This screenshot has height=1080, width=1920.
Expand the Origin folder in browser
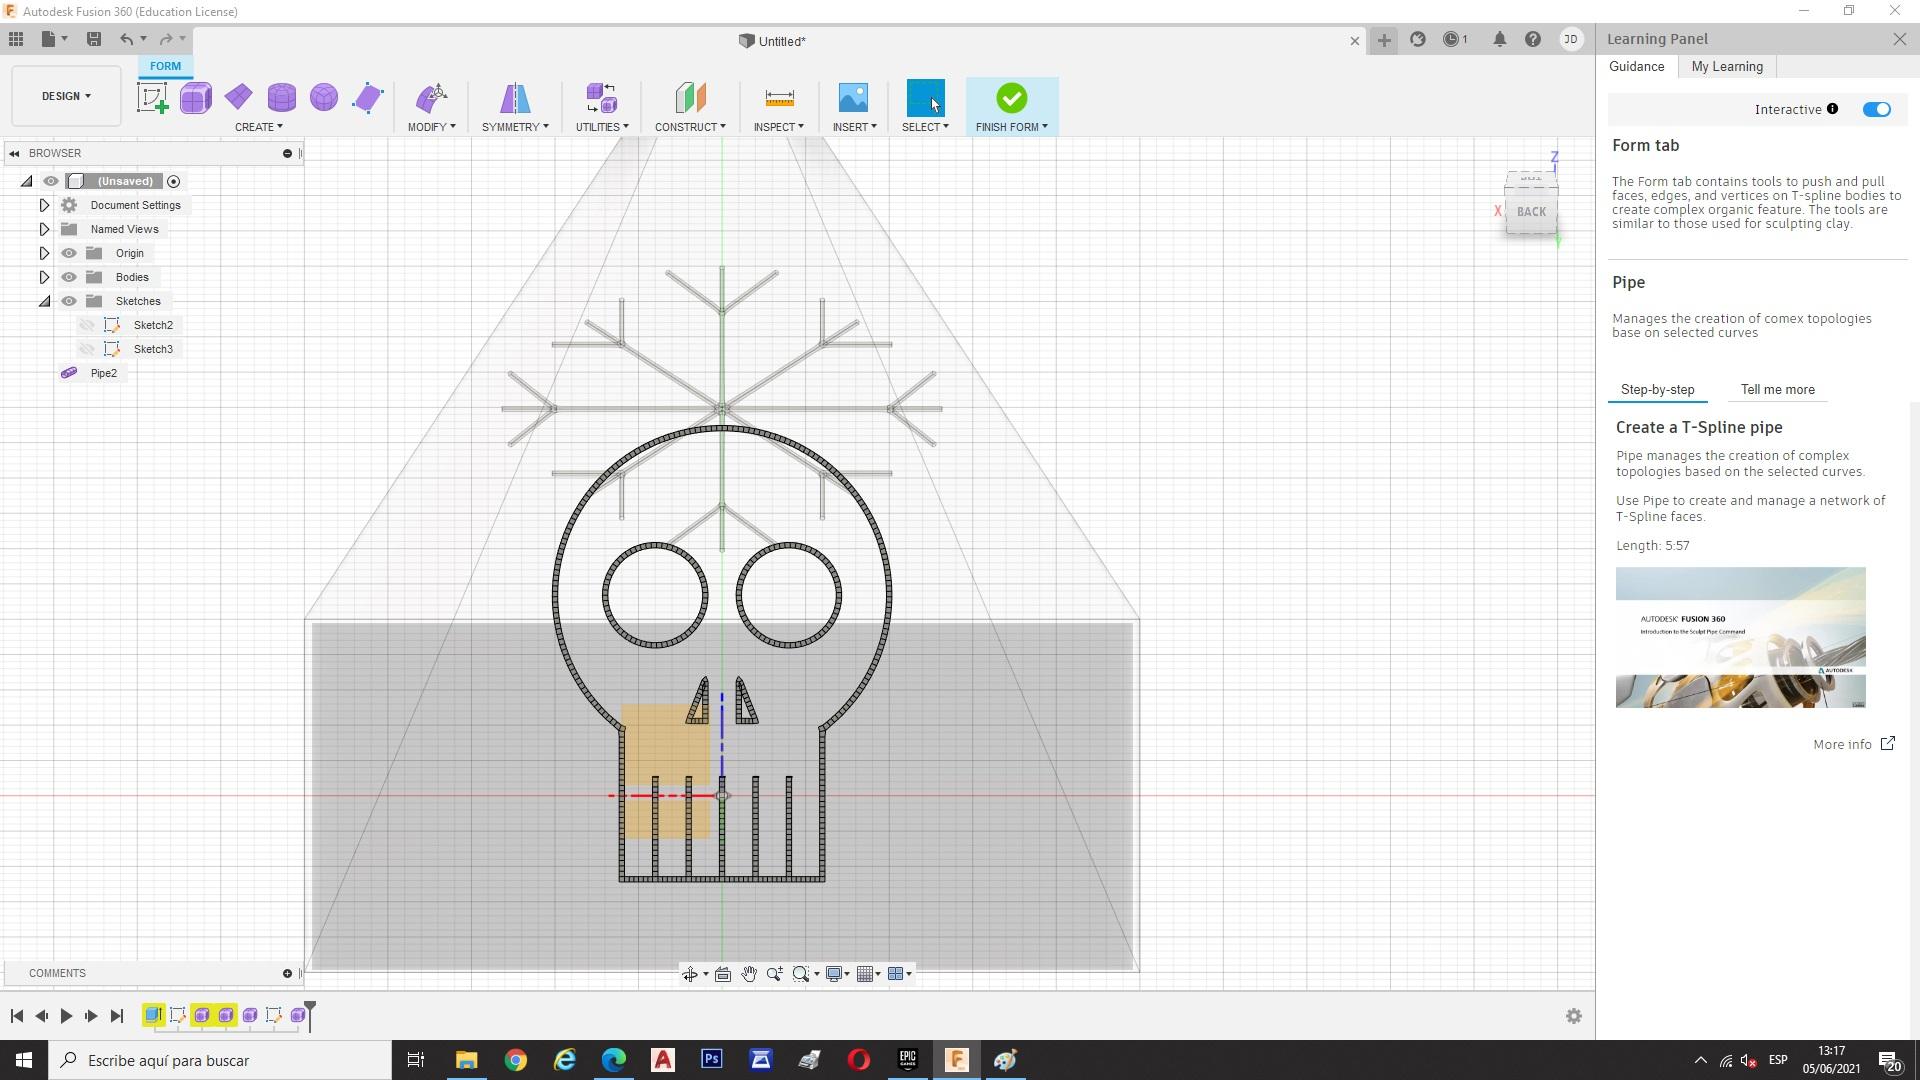tap(44, 253)
